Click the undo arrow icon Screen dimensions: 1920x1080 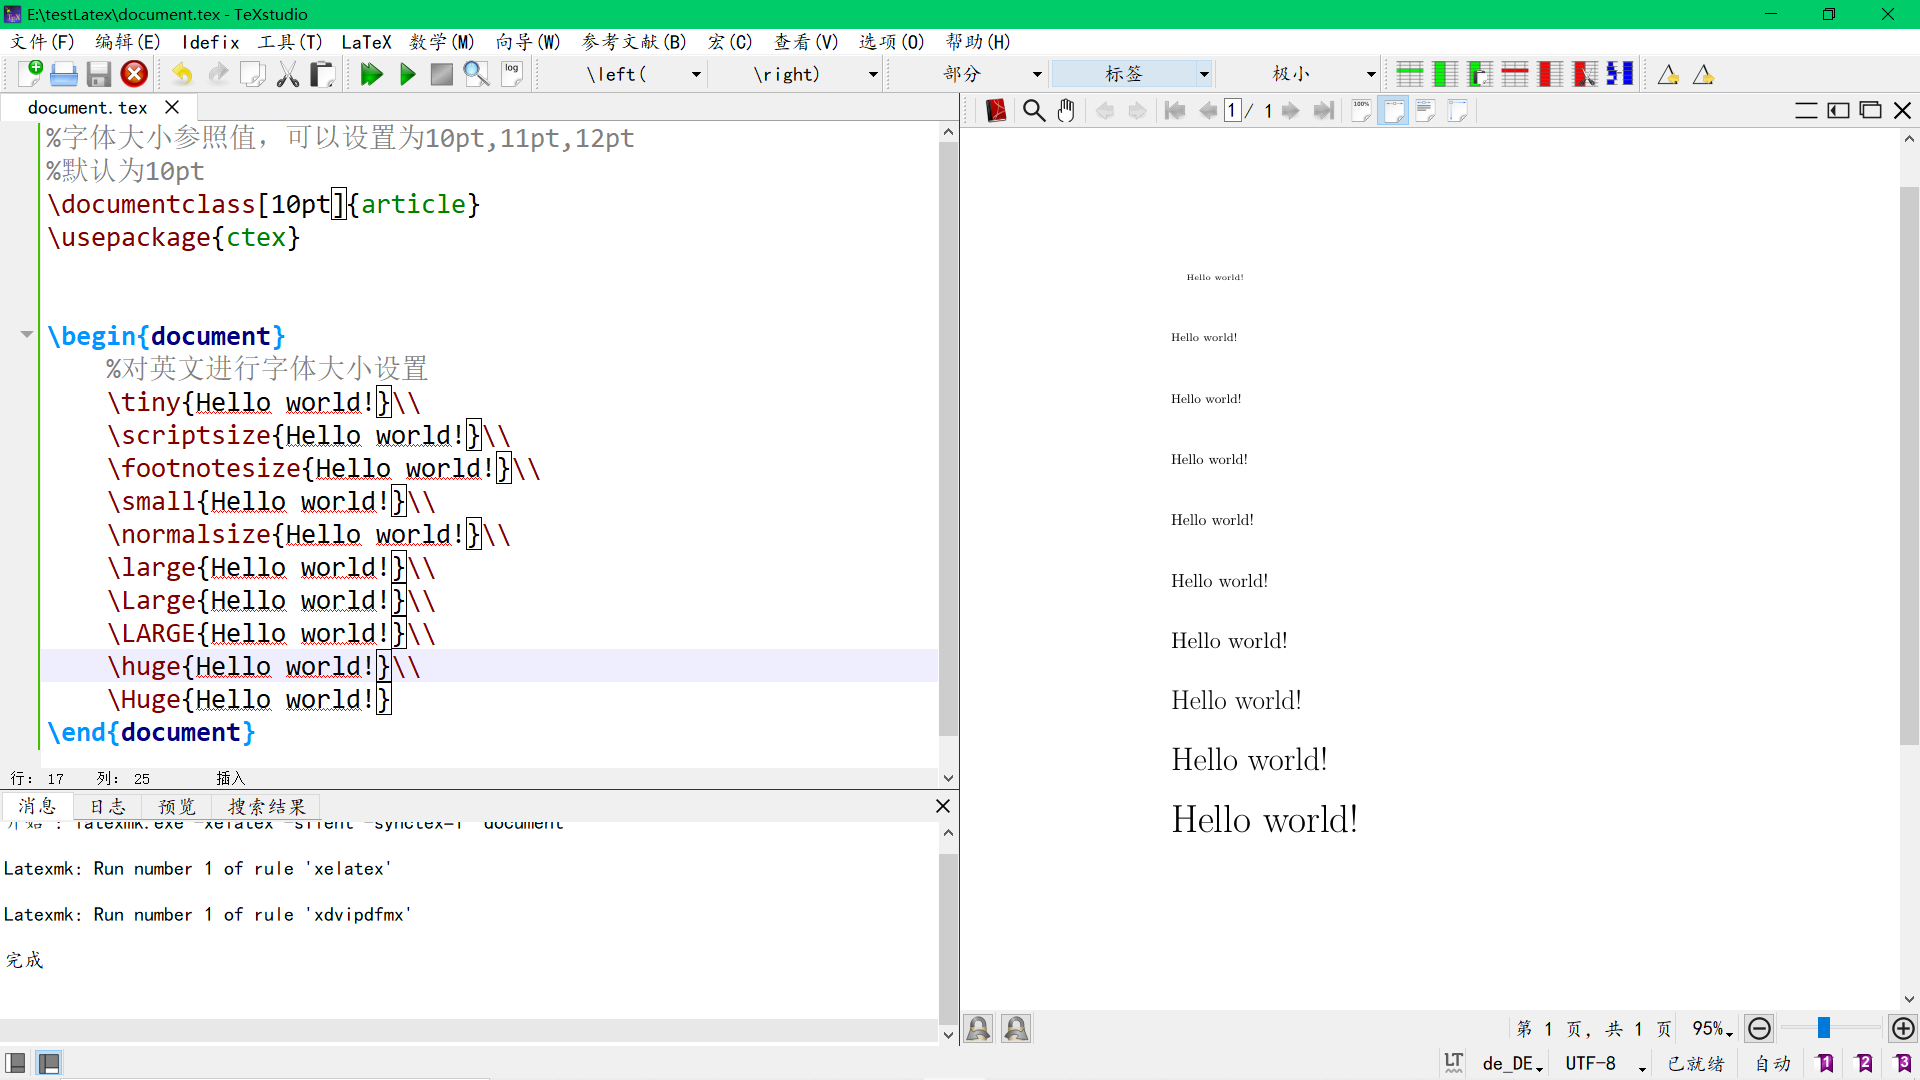pyautogui.click(x=182, y=74)
